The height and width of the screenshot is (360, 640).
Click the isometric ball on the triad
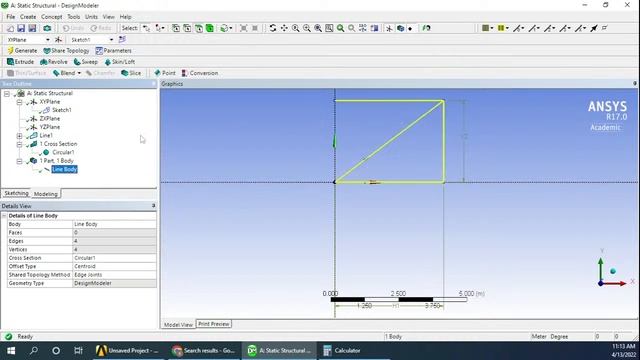(x=613, y=271)
